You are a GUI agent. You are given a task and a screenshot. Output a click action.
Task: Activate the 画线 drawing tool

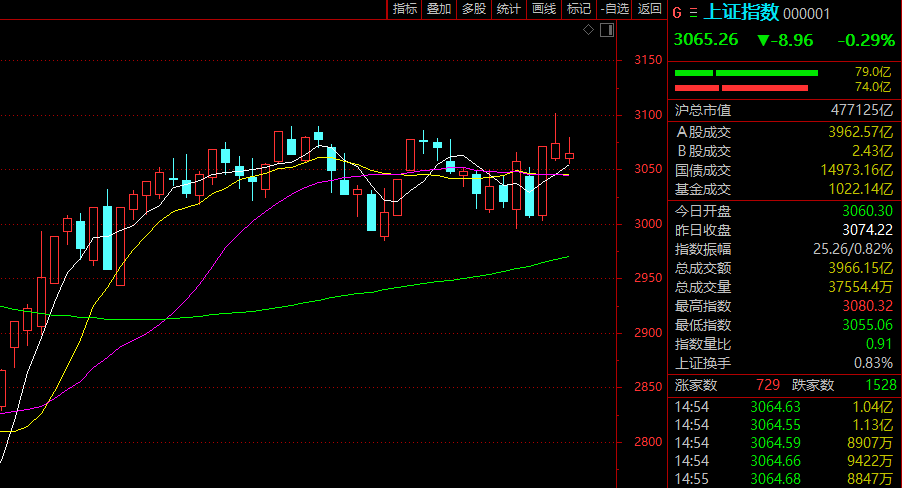pos(543,9)
